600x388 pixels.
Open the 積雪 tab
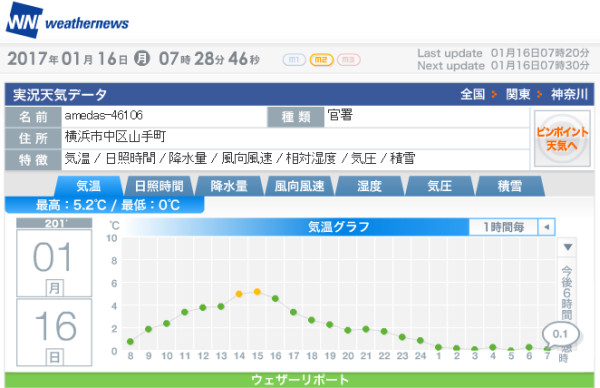tap(510, 186)
